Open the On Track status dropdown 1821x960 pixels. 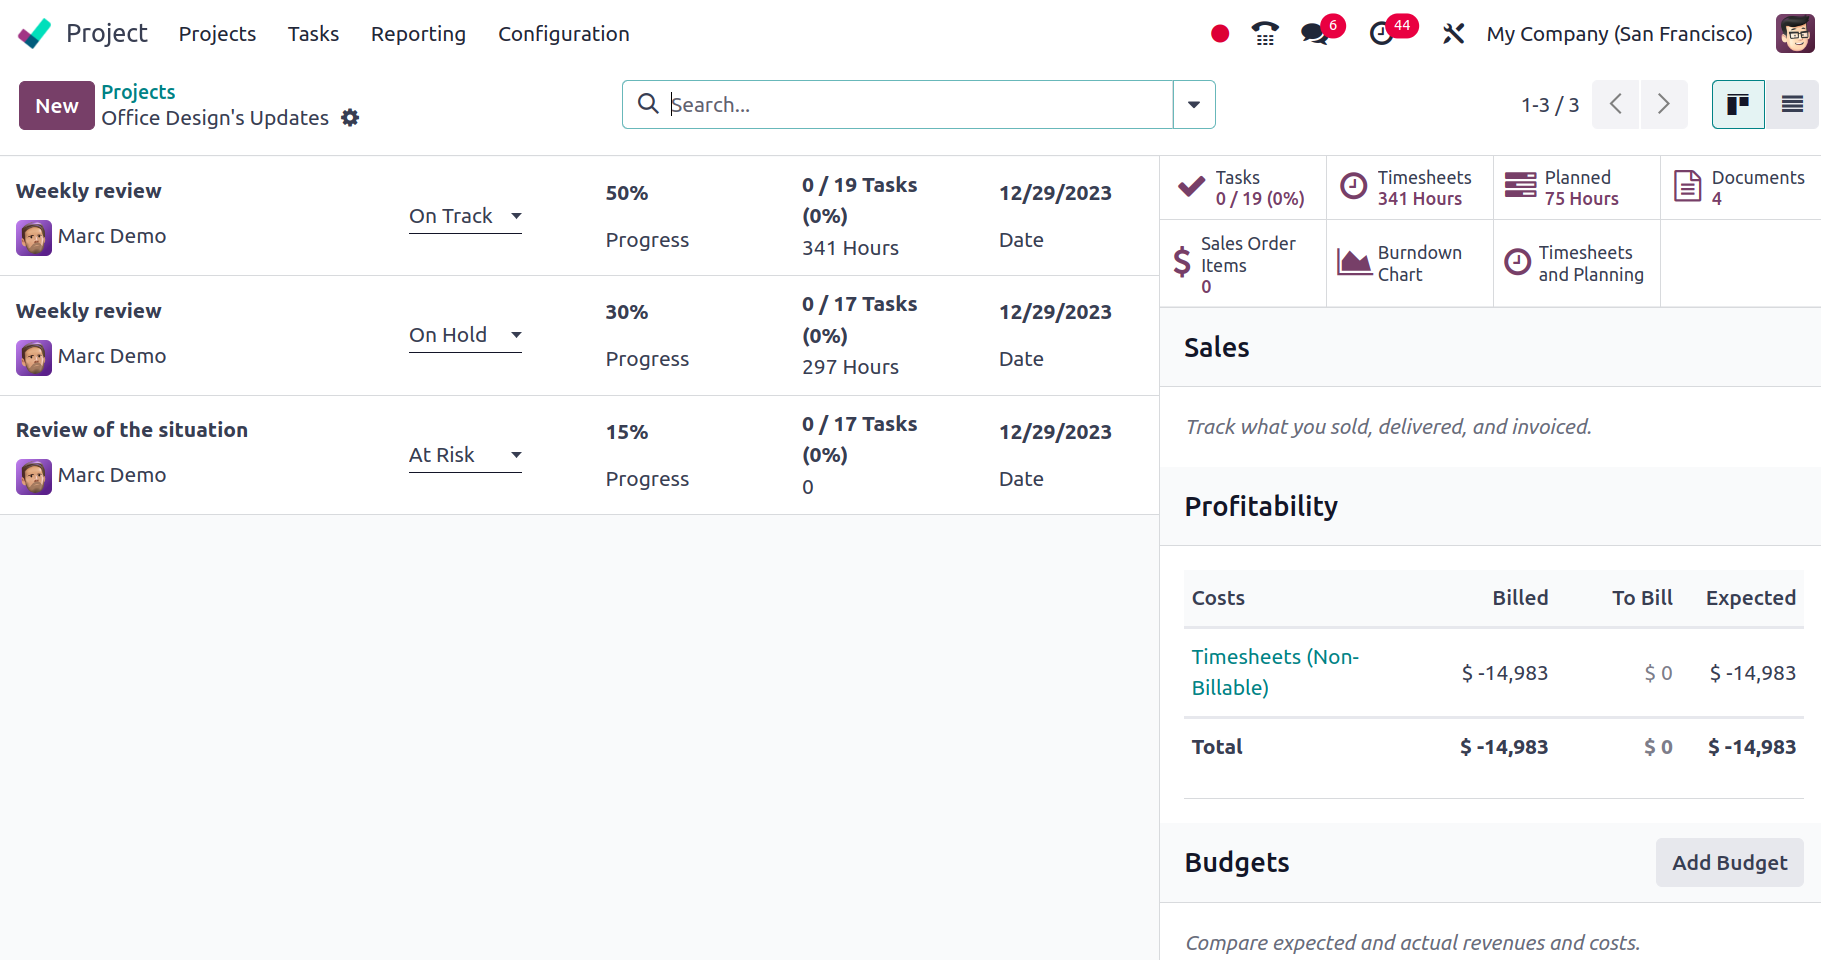point(465,216)
